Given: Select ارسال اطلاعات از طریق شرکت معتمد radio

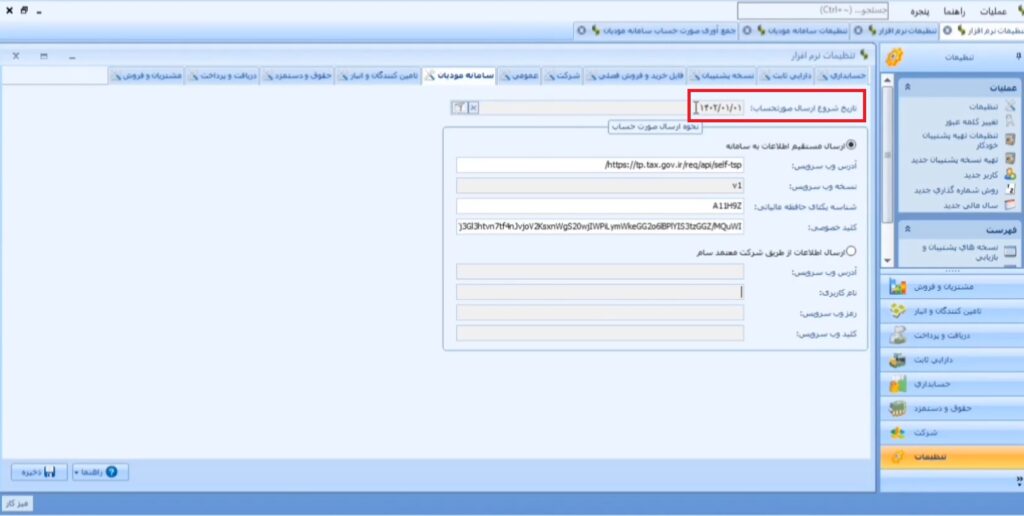Looking at the screenshot, I should [851, 251].
